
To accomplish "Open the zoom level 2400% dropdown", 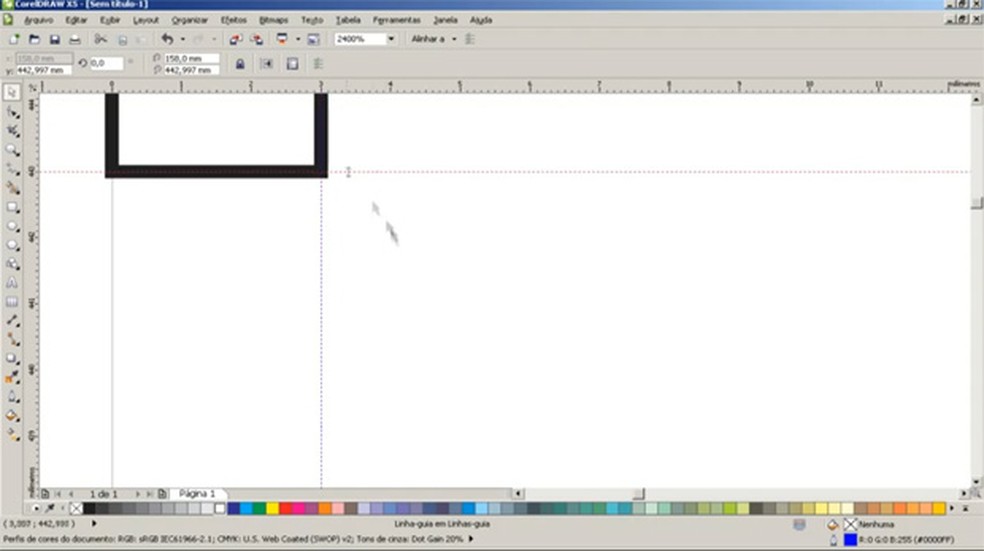I will [x=391, y=39].
